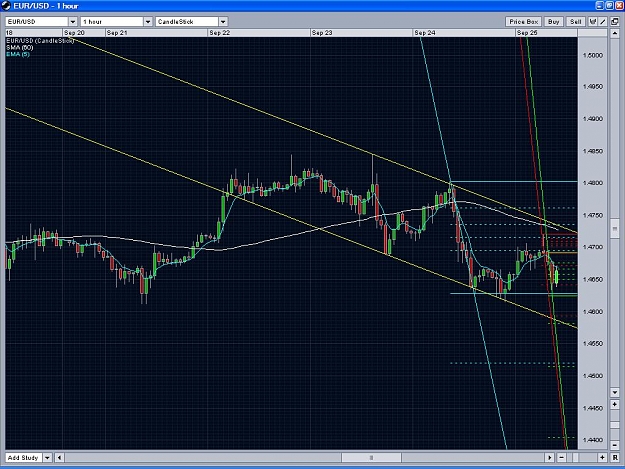Screen dimensions: 625x469
Task: Click the vertical zoom out minus button
Action: point(614,445)
